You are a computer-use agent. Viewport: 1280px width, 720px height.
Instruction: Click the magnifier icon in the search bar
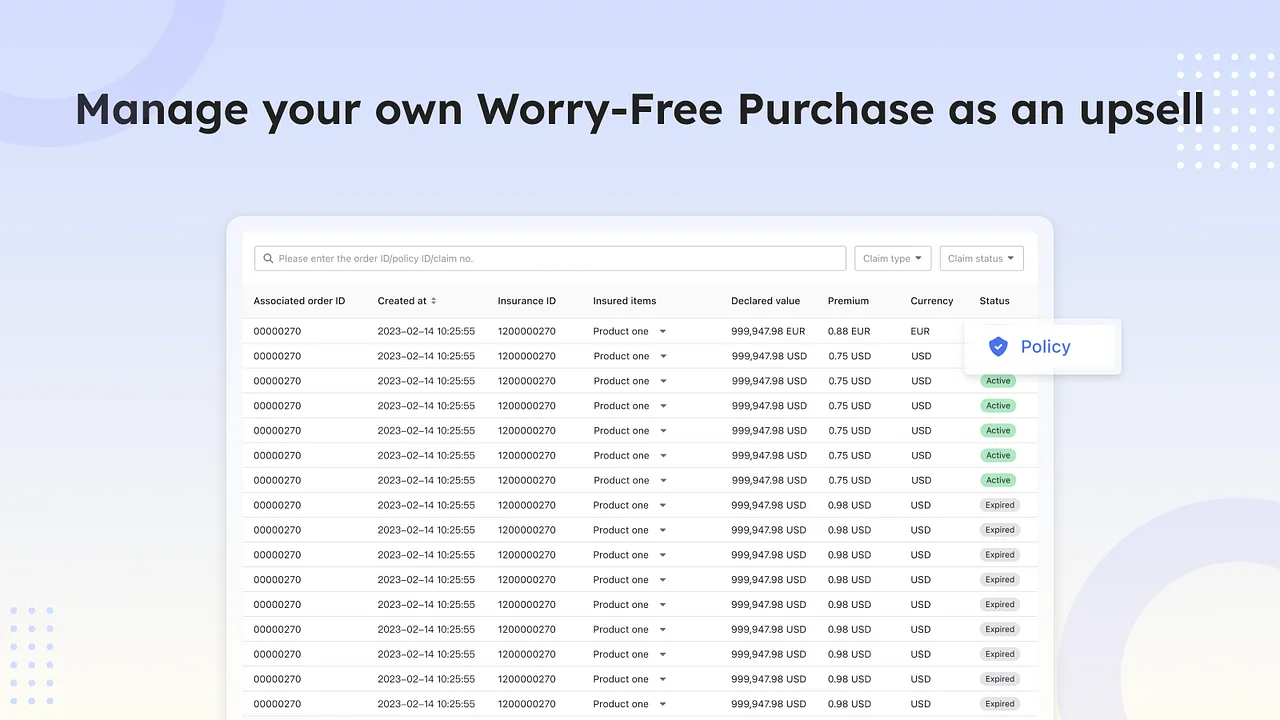click(x=268, y=258)
